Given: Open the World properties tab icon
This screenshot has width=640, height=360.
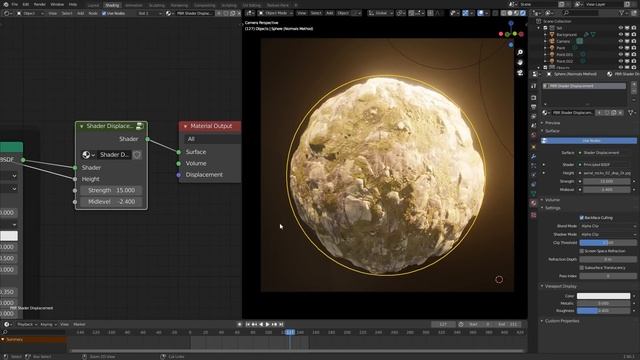Looking at the screenshot, I should point(533,136).
